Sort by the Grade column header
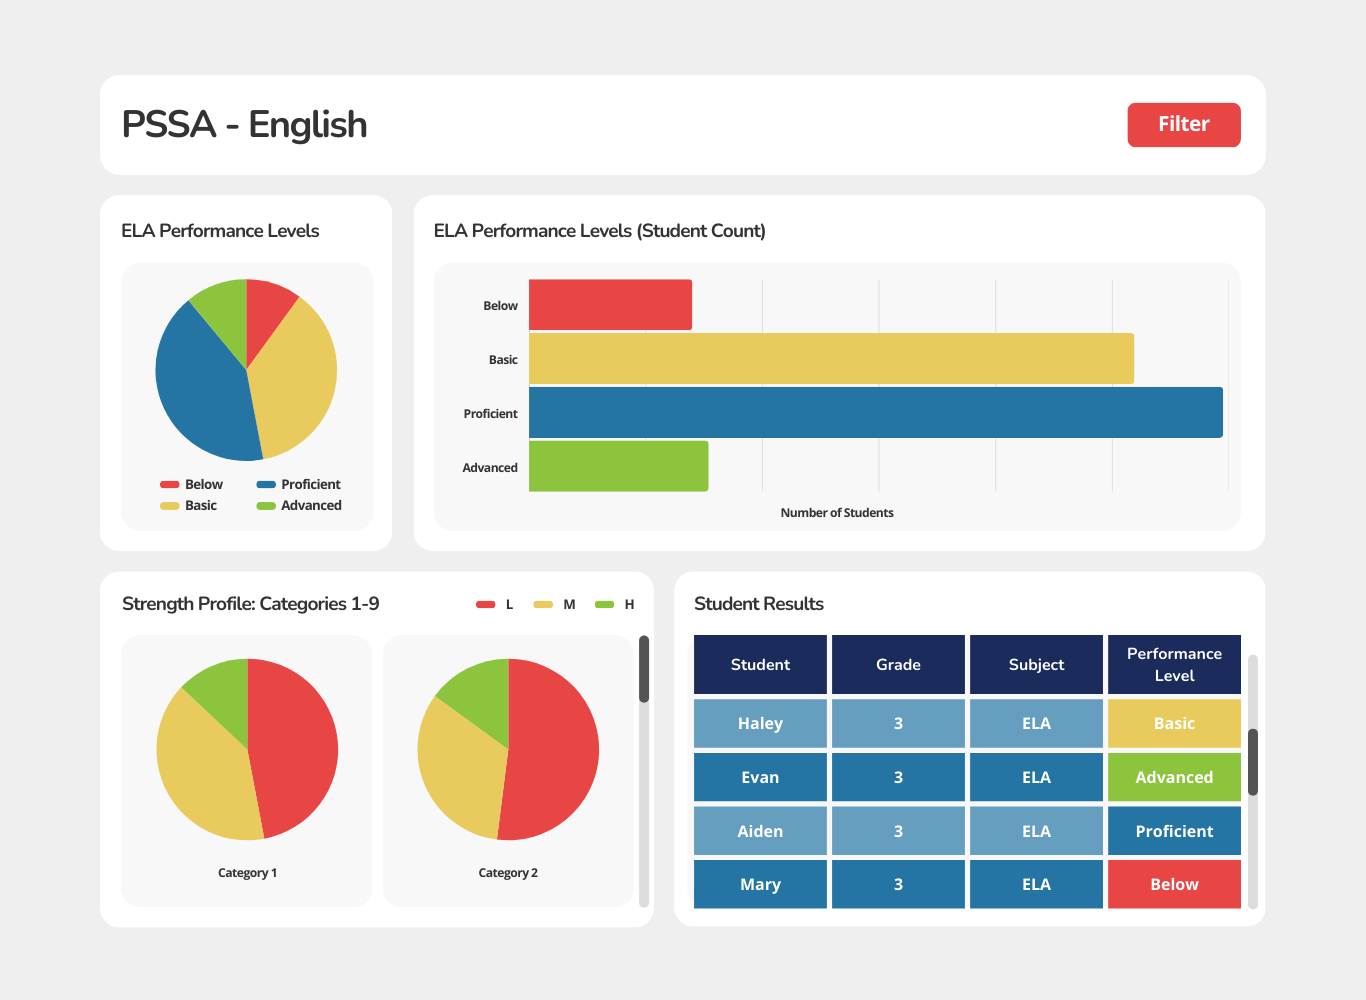This screenshot has height=1000, width=1366. click(x=898, y=665)
